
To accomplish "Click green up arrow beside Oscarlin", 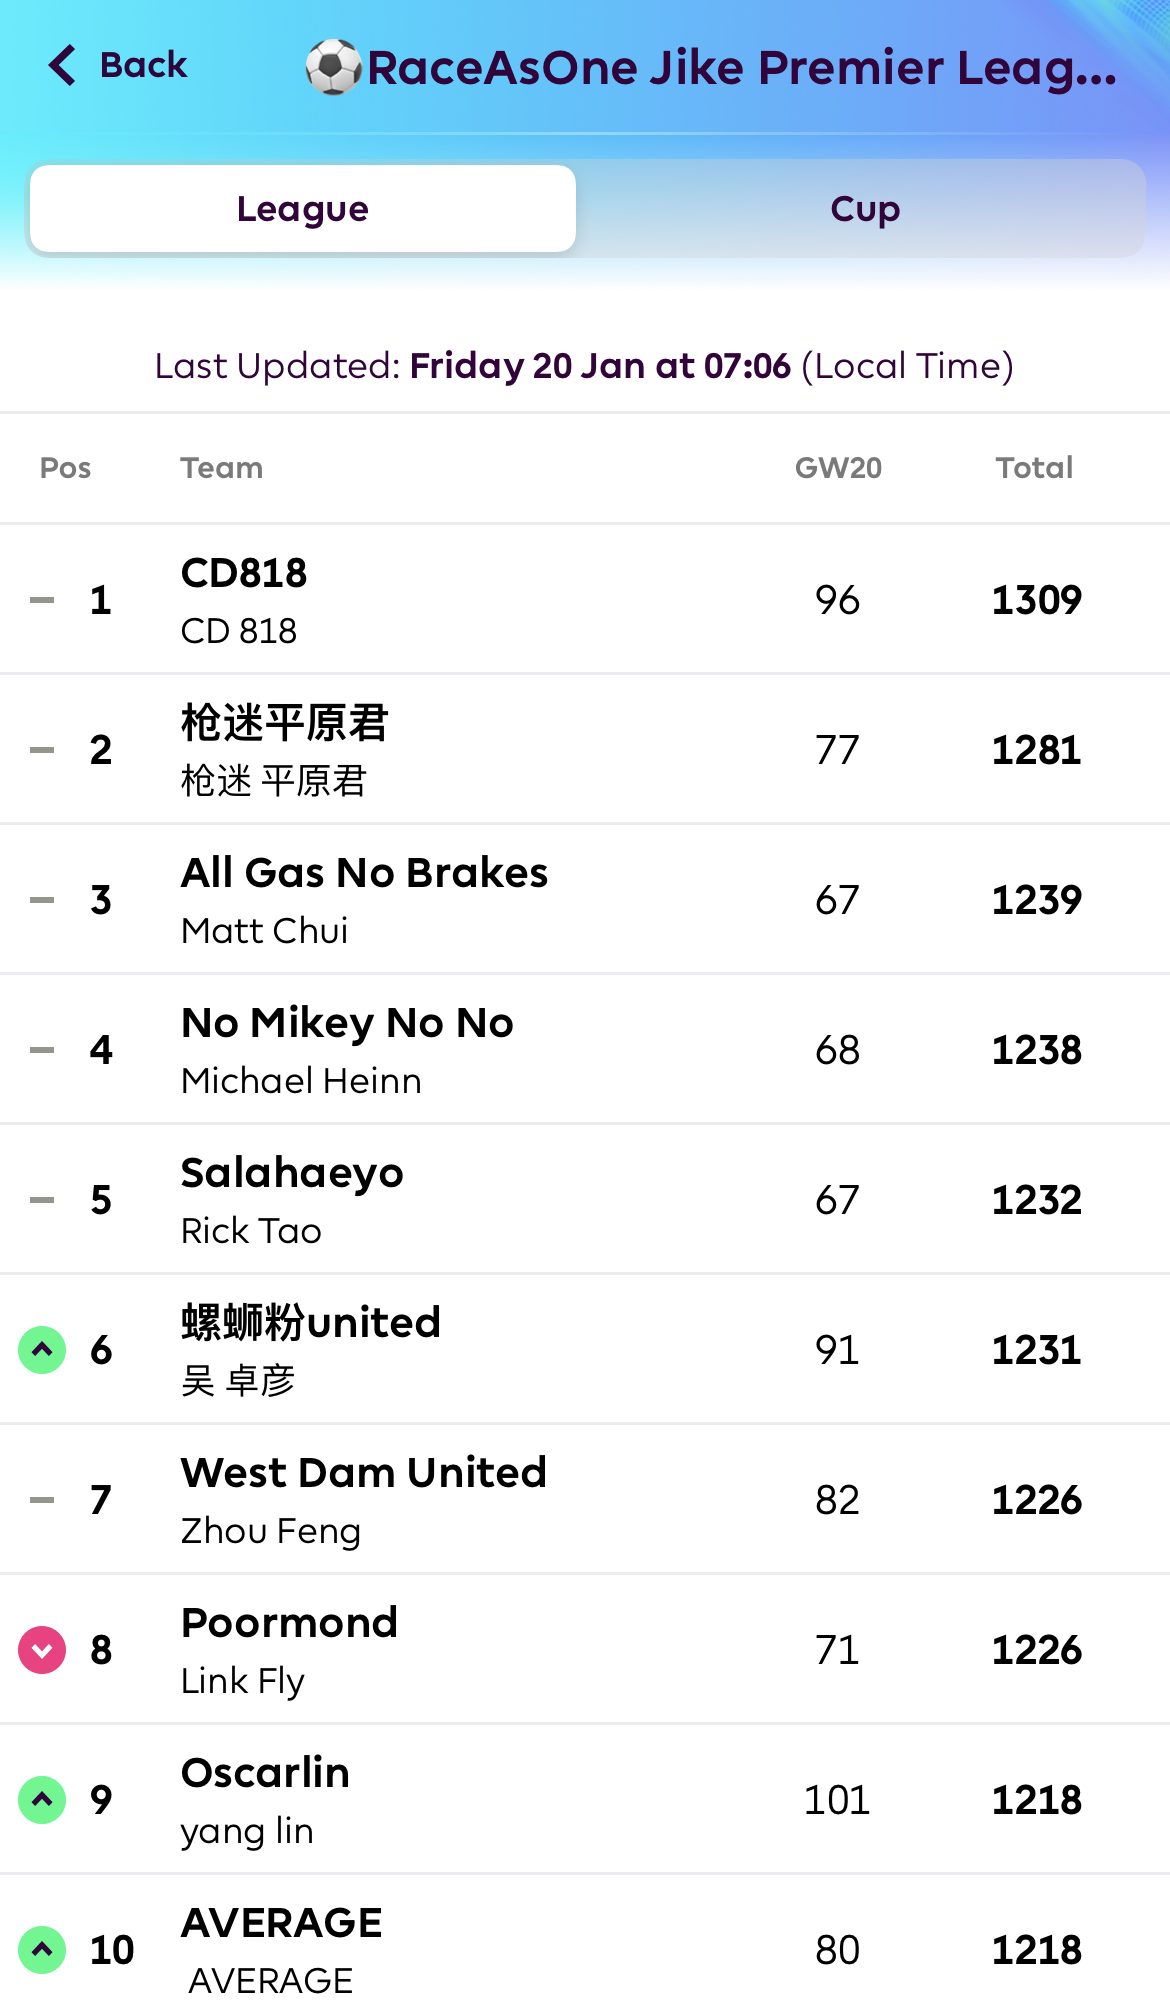I will pos(42,1800).
